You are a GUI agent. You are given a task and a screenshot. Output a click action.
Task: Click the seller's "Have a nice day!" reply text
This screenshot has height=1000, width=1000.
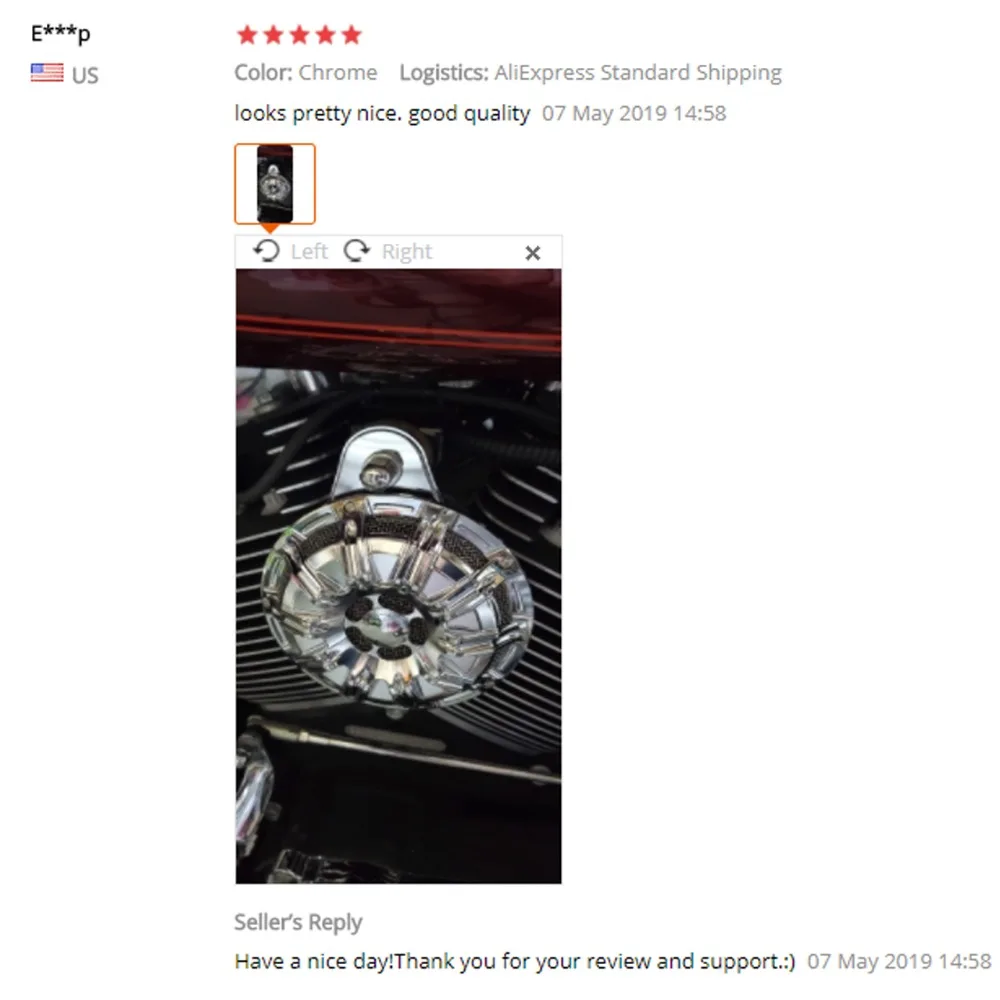(x=515, y=961)
